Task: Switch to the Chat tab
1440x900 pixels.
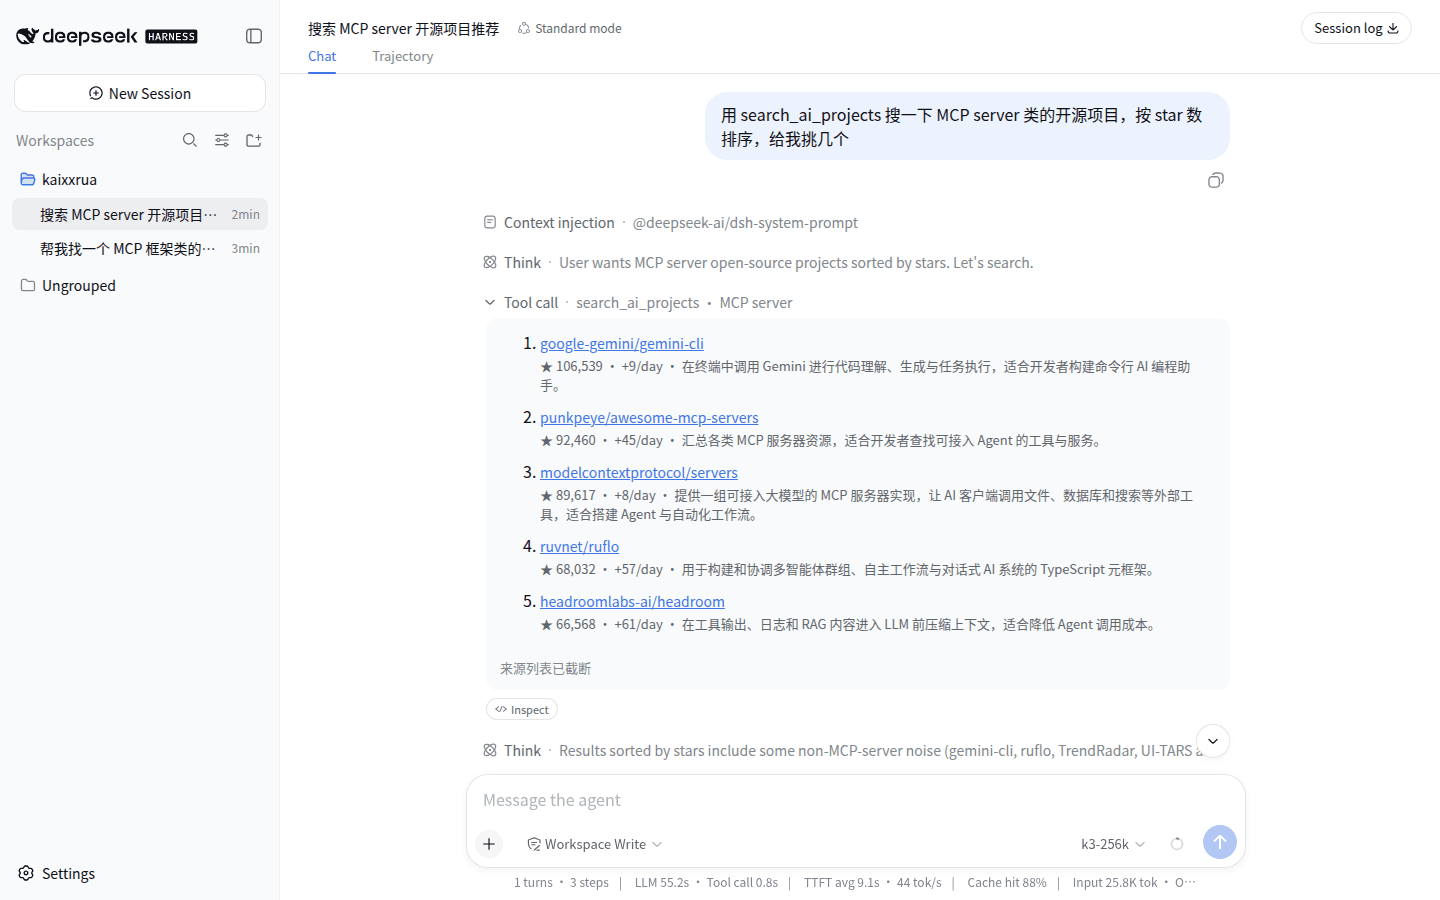Action: 322,56
